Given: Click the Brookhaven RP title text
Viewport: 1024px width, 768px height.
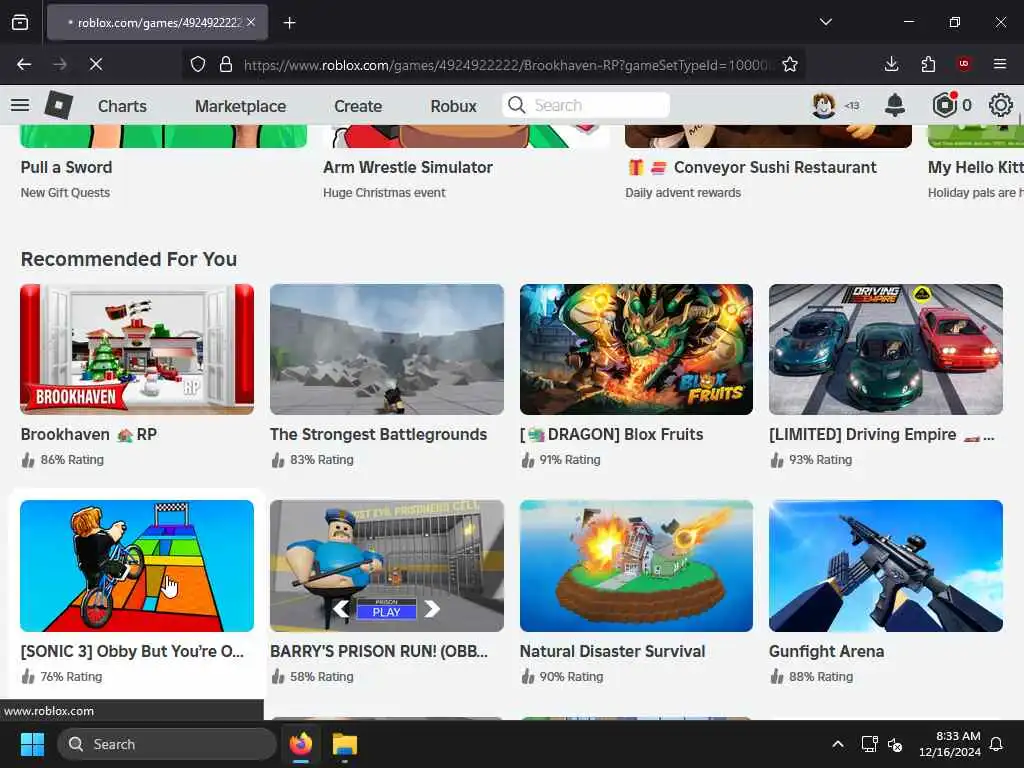Looking at the screenshot, I should pyautogui.click(x=88, y=434).
